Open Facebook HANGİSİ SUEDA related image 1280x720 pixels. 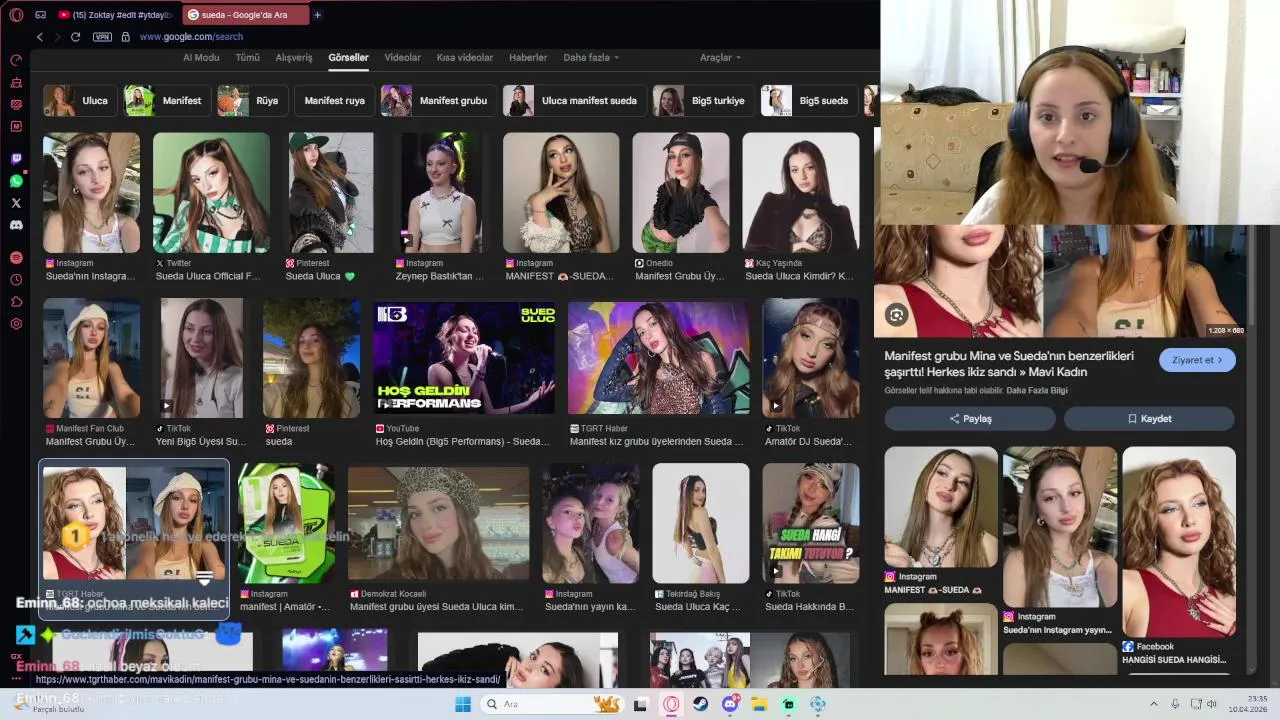click(1179, 540)
